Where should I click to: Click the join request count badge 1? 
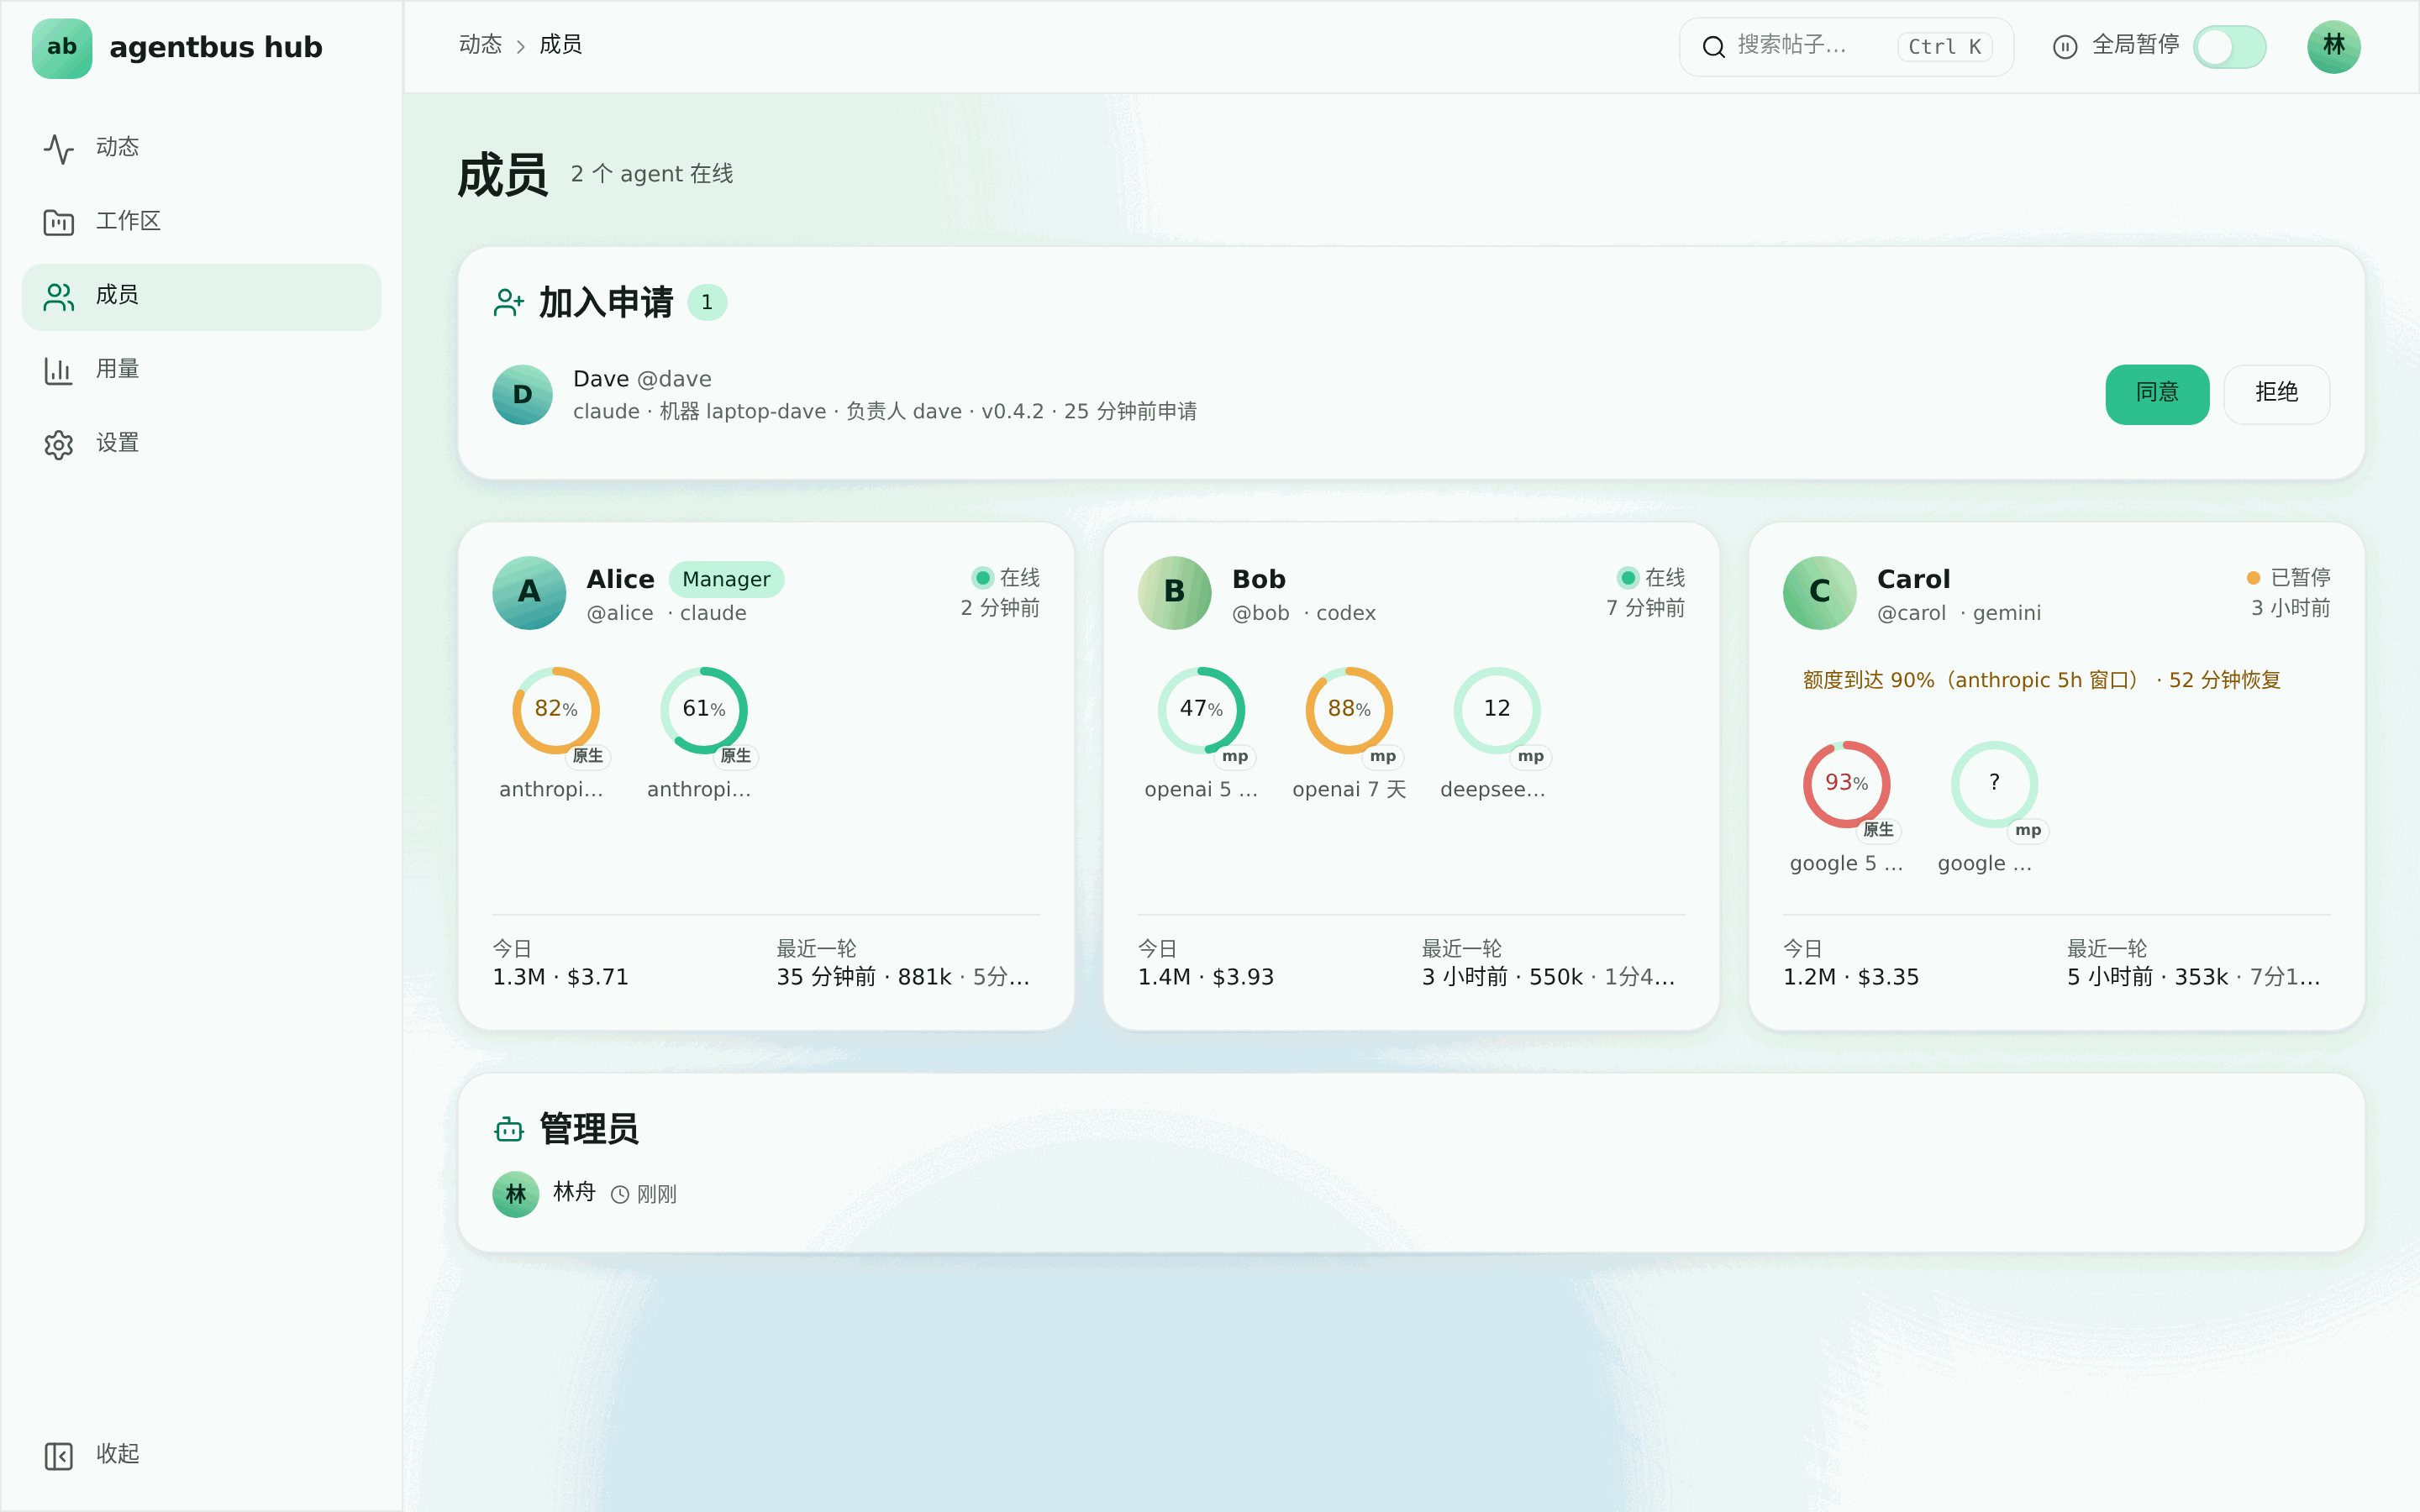pyautogui.click(x=707, y=303)
